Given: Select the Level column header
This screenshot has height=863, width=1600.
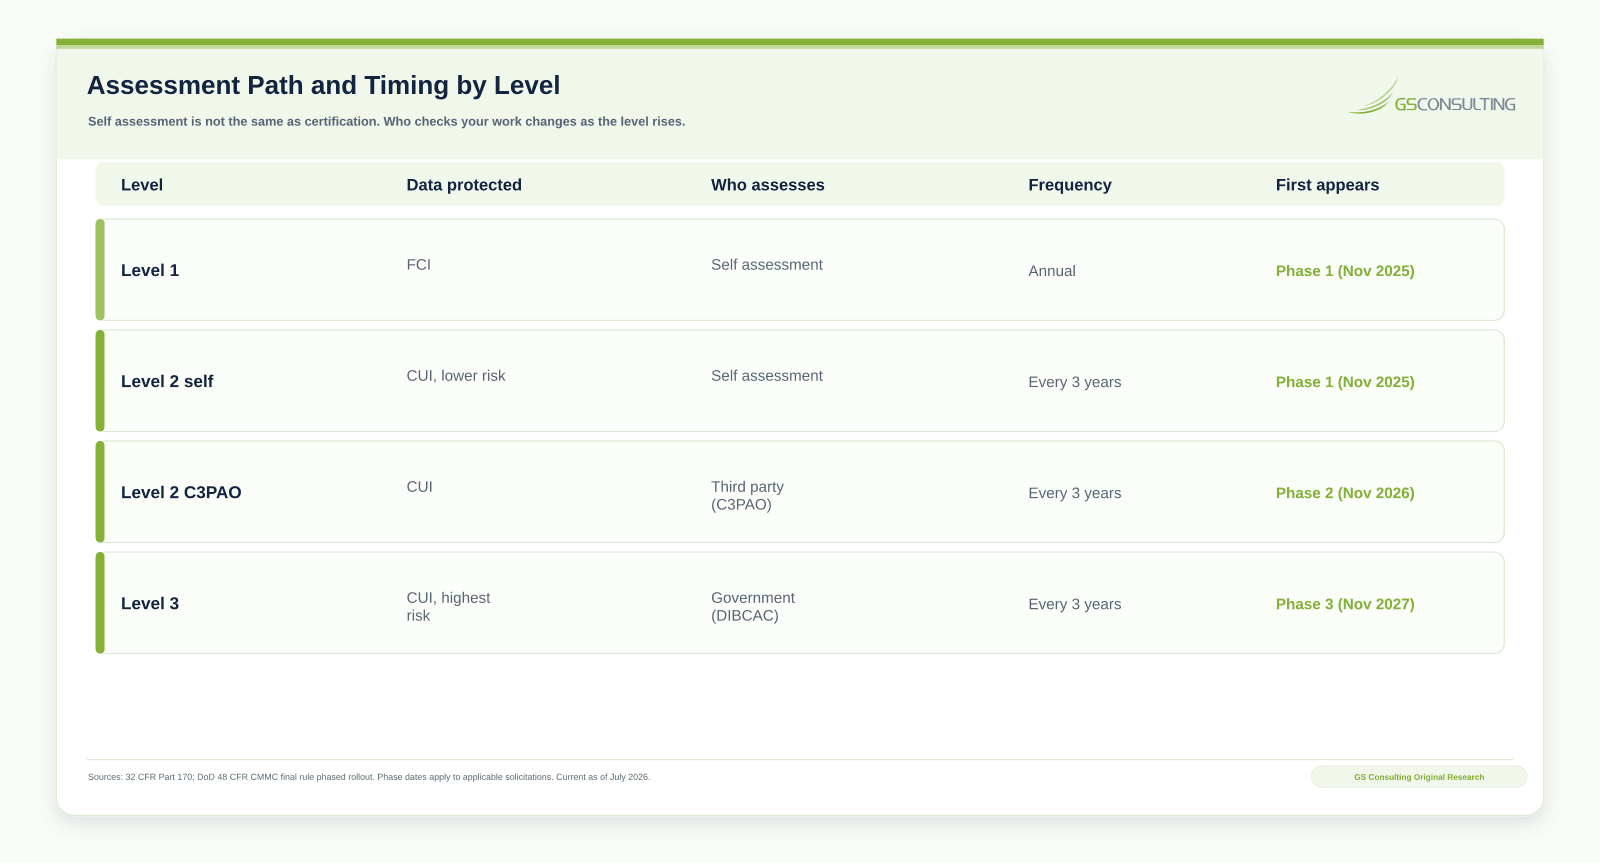Looking at the screenshot, I should point(142,185).
